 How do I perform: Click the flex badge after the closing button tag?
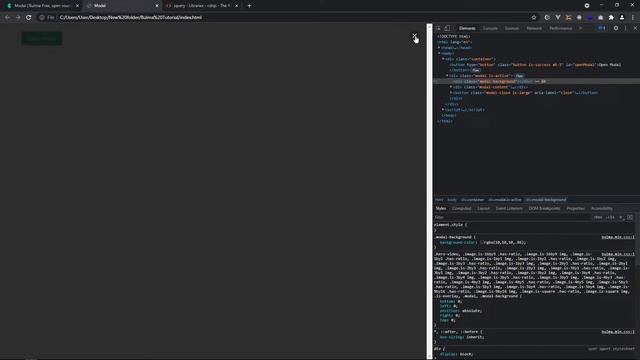476,70
